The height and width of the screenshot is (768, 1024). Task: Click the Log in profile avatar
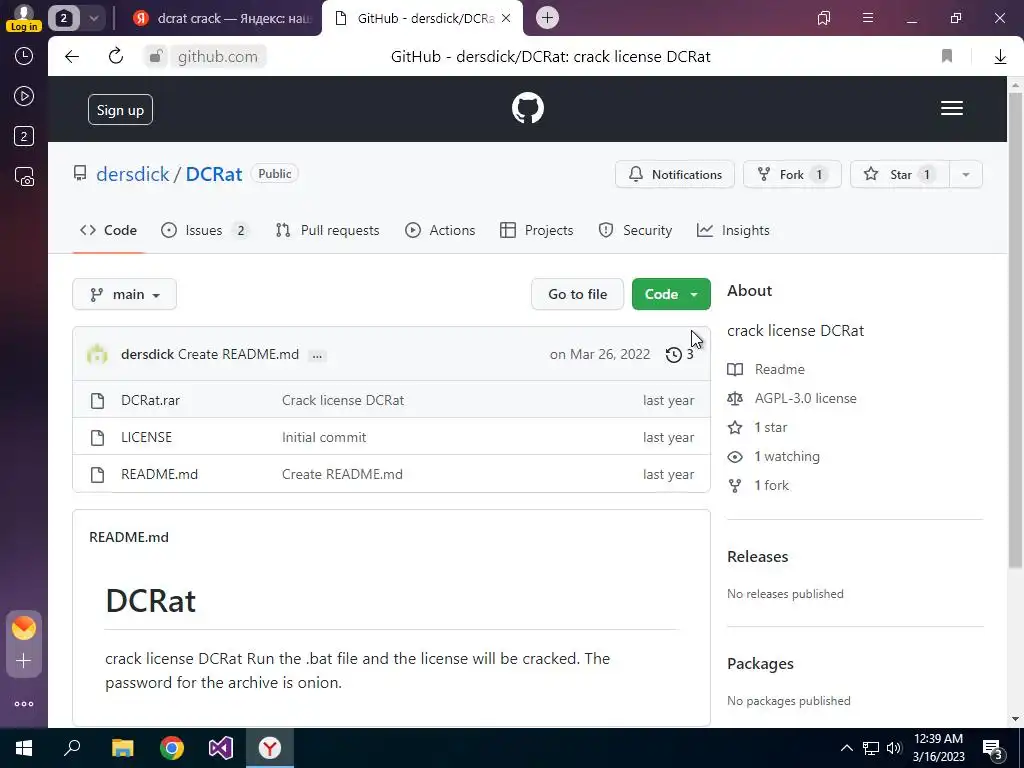point(24,18)
